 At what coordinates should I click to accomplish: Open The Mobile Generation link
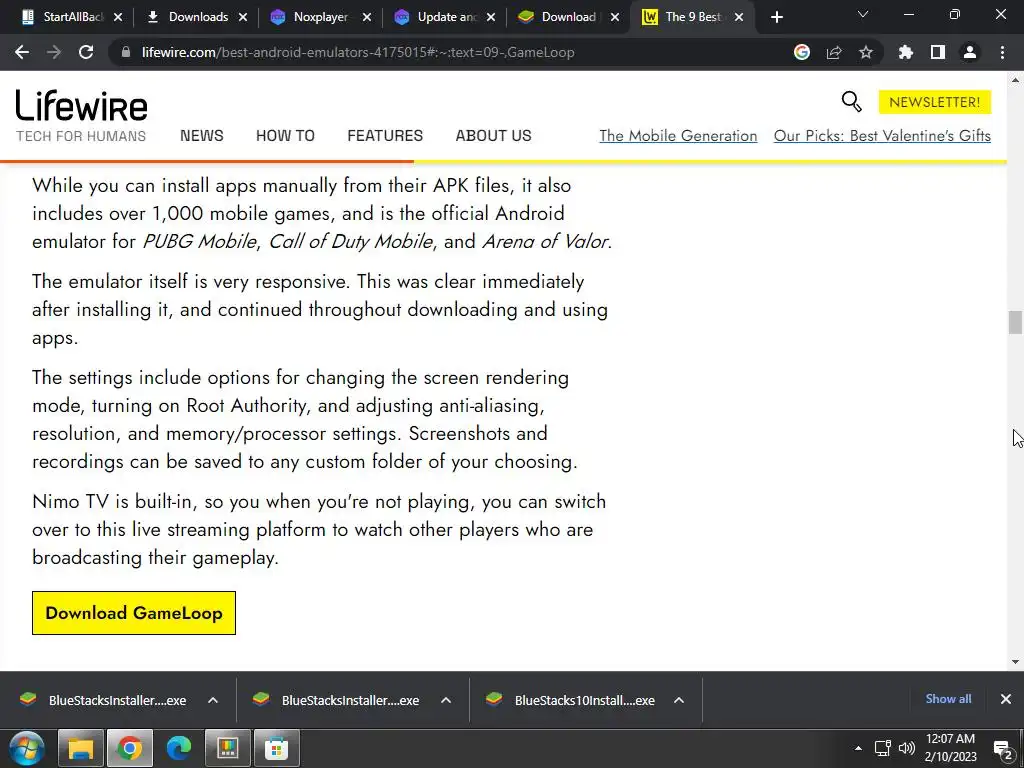pos(679,136)
